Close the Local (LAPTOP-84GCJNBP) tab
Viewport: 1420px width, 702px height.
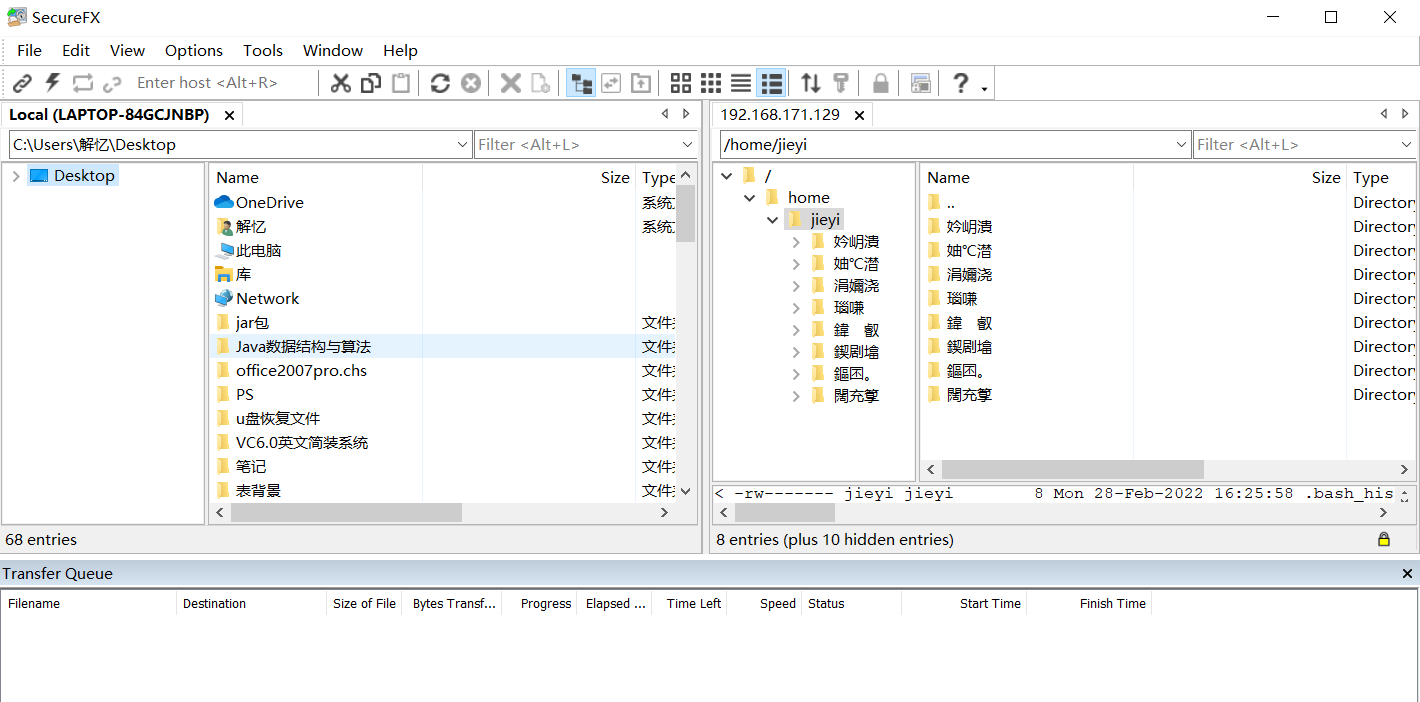(x=229, y=115)
